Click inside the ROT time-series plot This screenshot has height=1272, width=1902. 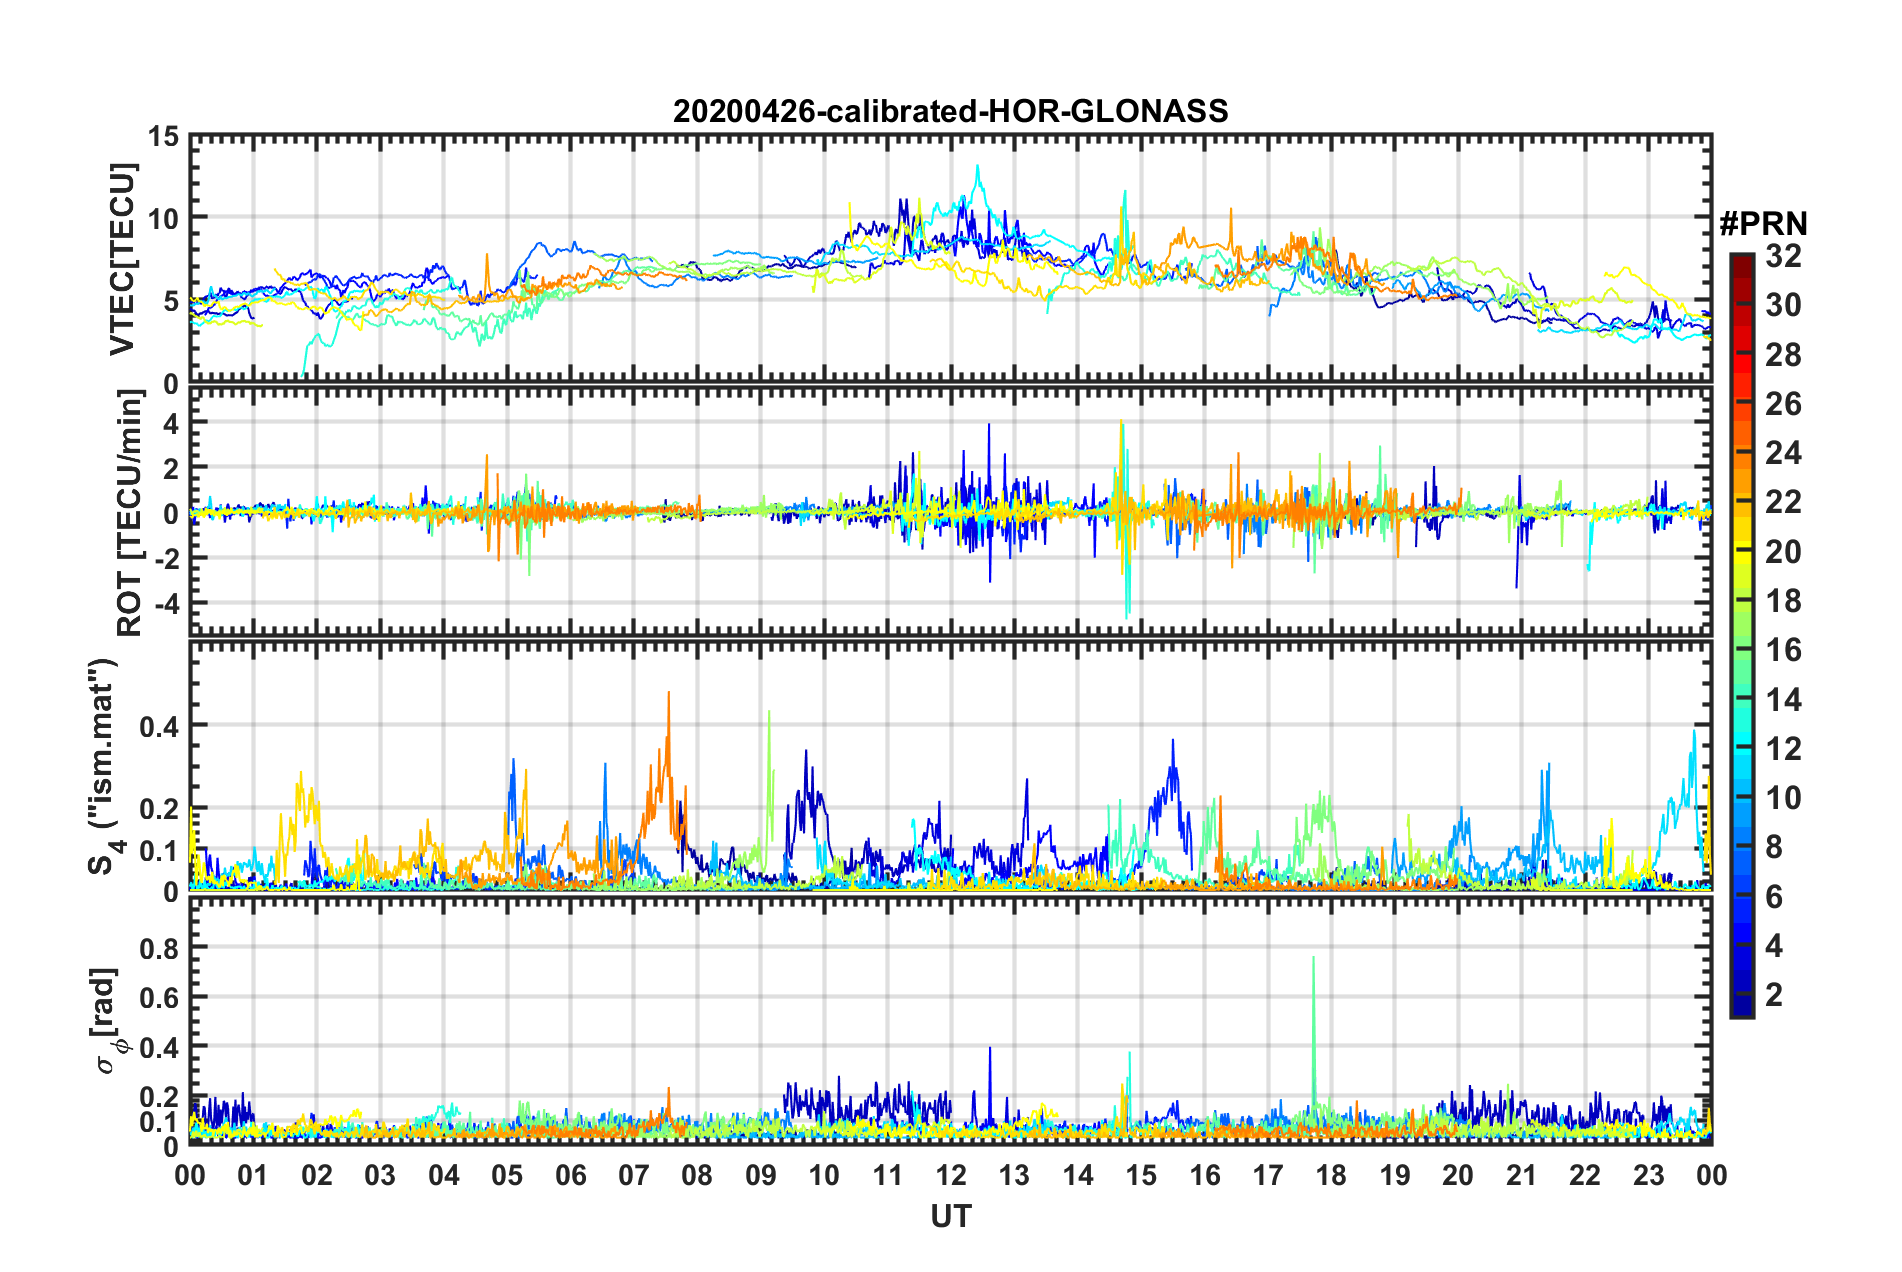951,511
